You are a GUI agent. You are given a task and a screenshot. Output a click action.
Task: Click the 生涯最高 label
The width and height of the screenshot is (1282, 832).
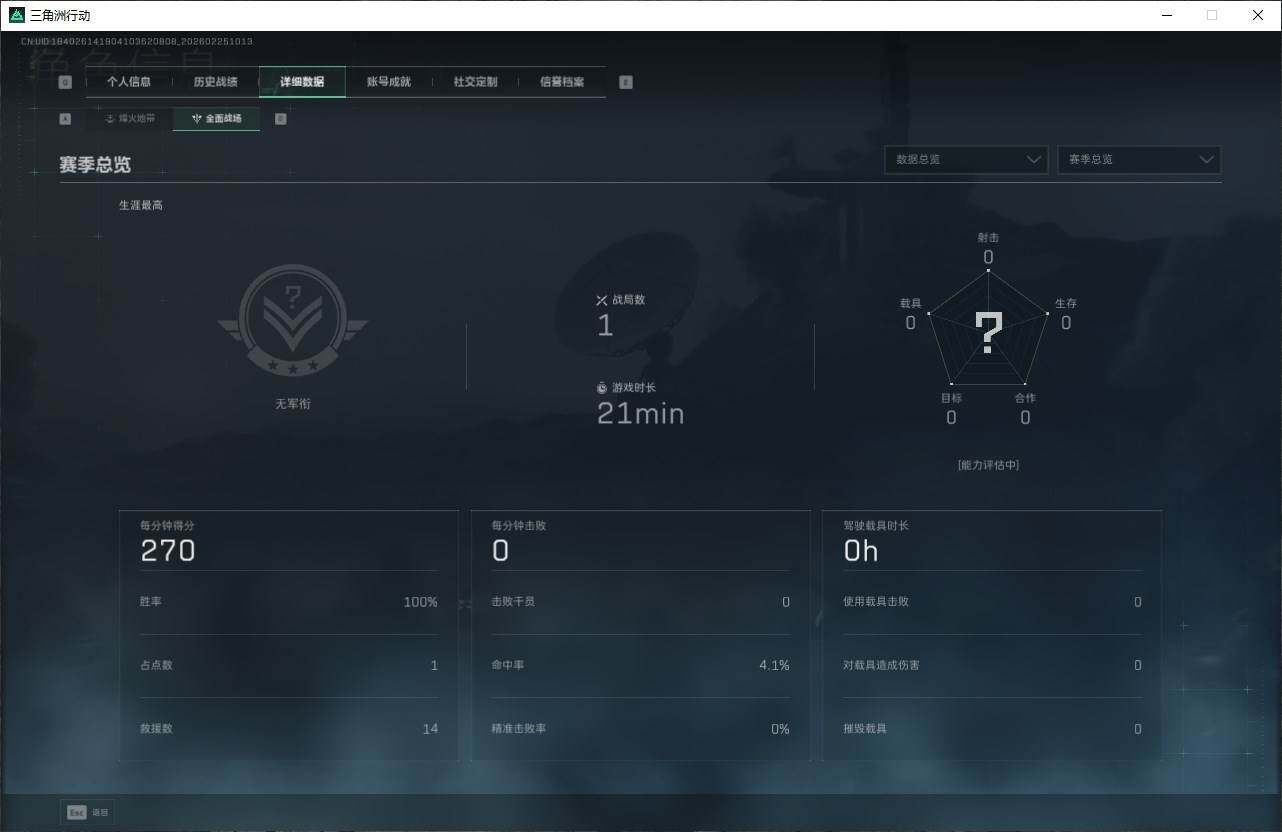[141, 205]
